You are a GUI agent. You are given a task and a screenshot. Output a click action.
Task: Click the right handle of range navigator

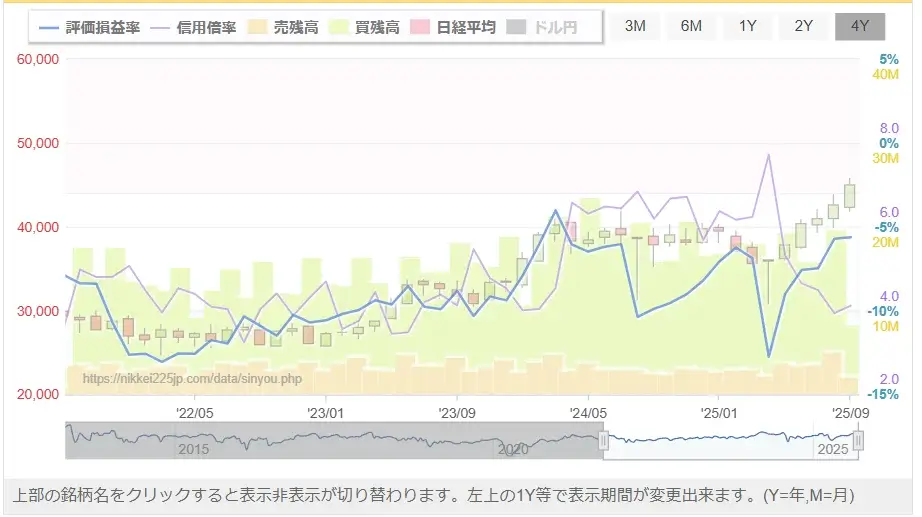coord(858,441)
